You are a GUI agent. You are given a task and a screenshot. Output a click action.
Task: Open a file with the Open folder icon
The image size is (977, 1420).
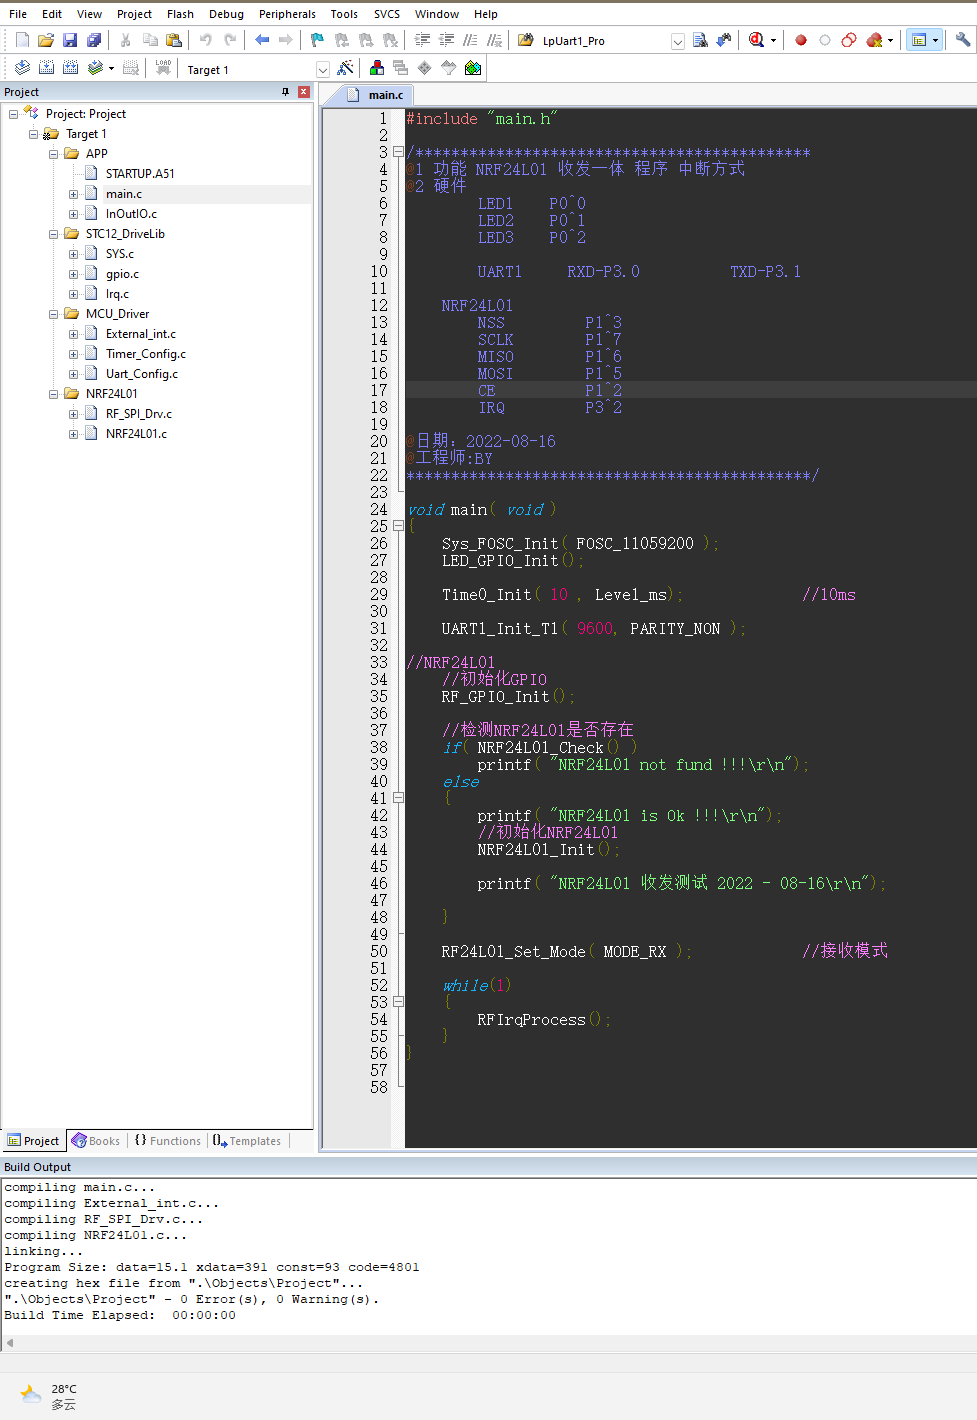[x=46, y=40]
